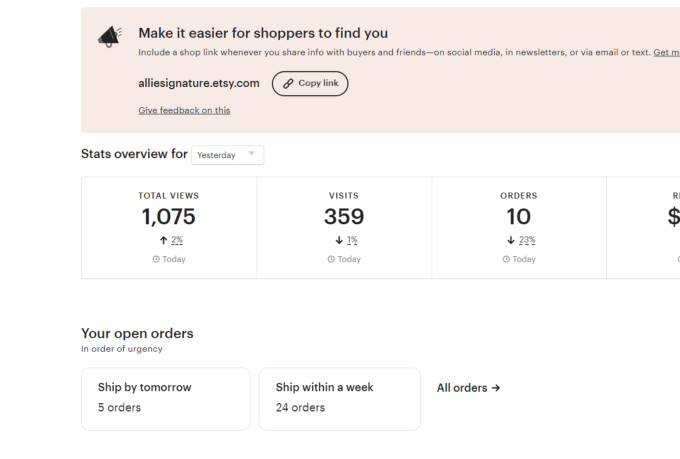
Task: Click the clock icon under Total Views
Action: [x=156, y=259]
